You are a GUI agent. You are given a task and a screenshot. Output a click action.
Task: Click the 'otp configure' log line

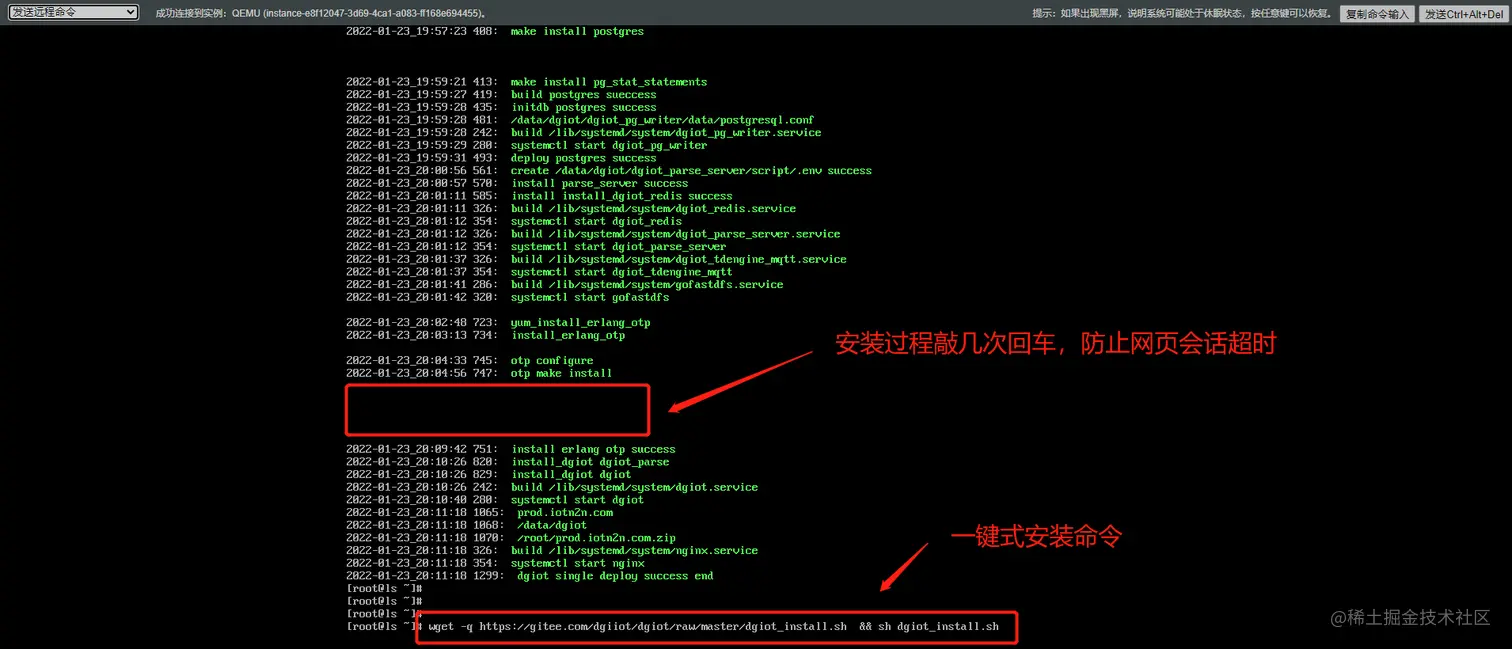[470, 361]
